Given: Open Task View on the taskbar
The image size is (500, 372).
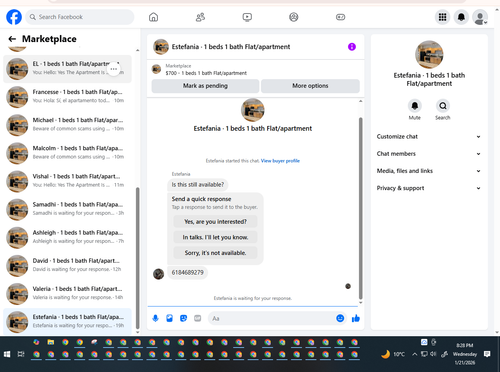Looking at the screenshot, I should point(21,354).
